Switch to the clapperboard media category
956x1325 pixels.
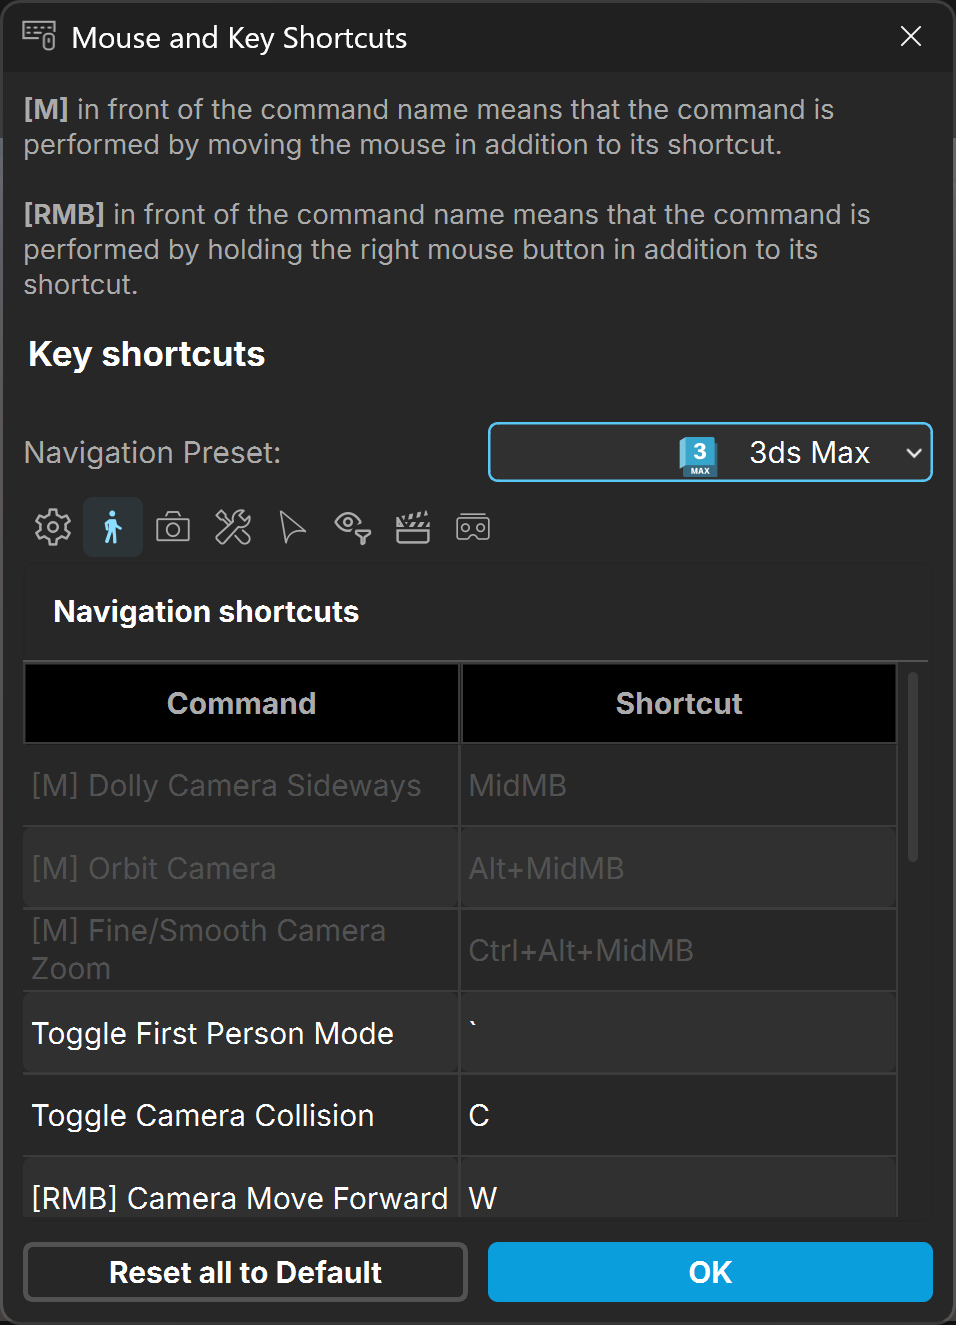(413, 527)
